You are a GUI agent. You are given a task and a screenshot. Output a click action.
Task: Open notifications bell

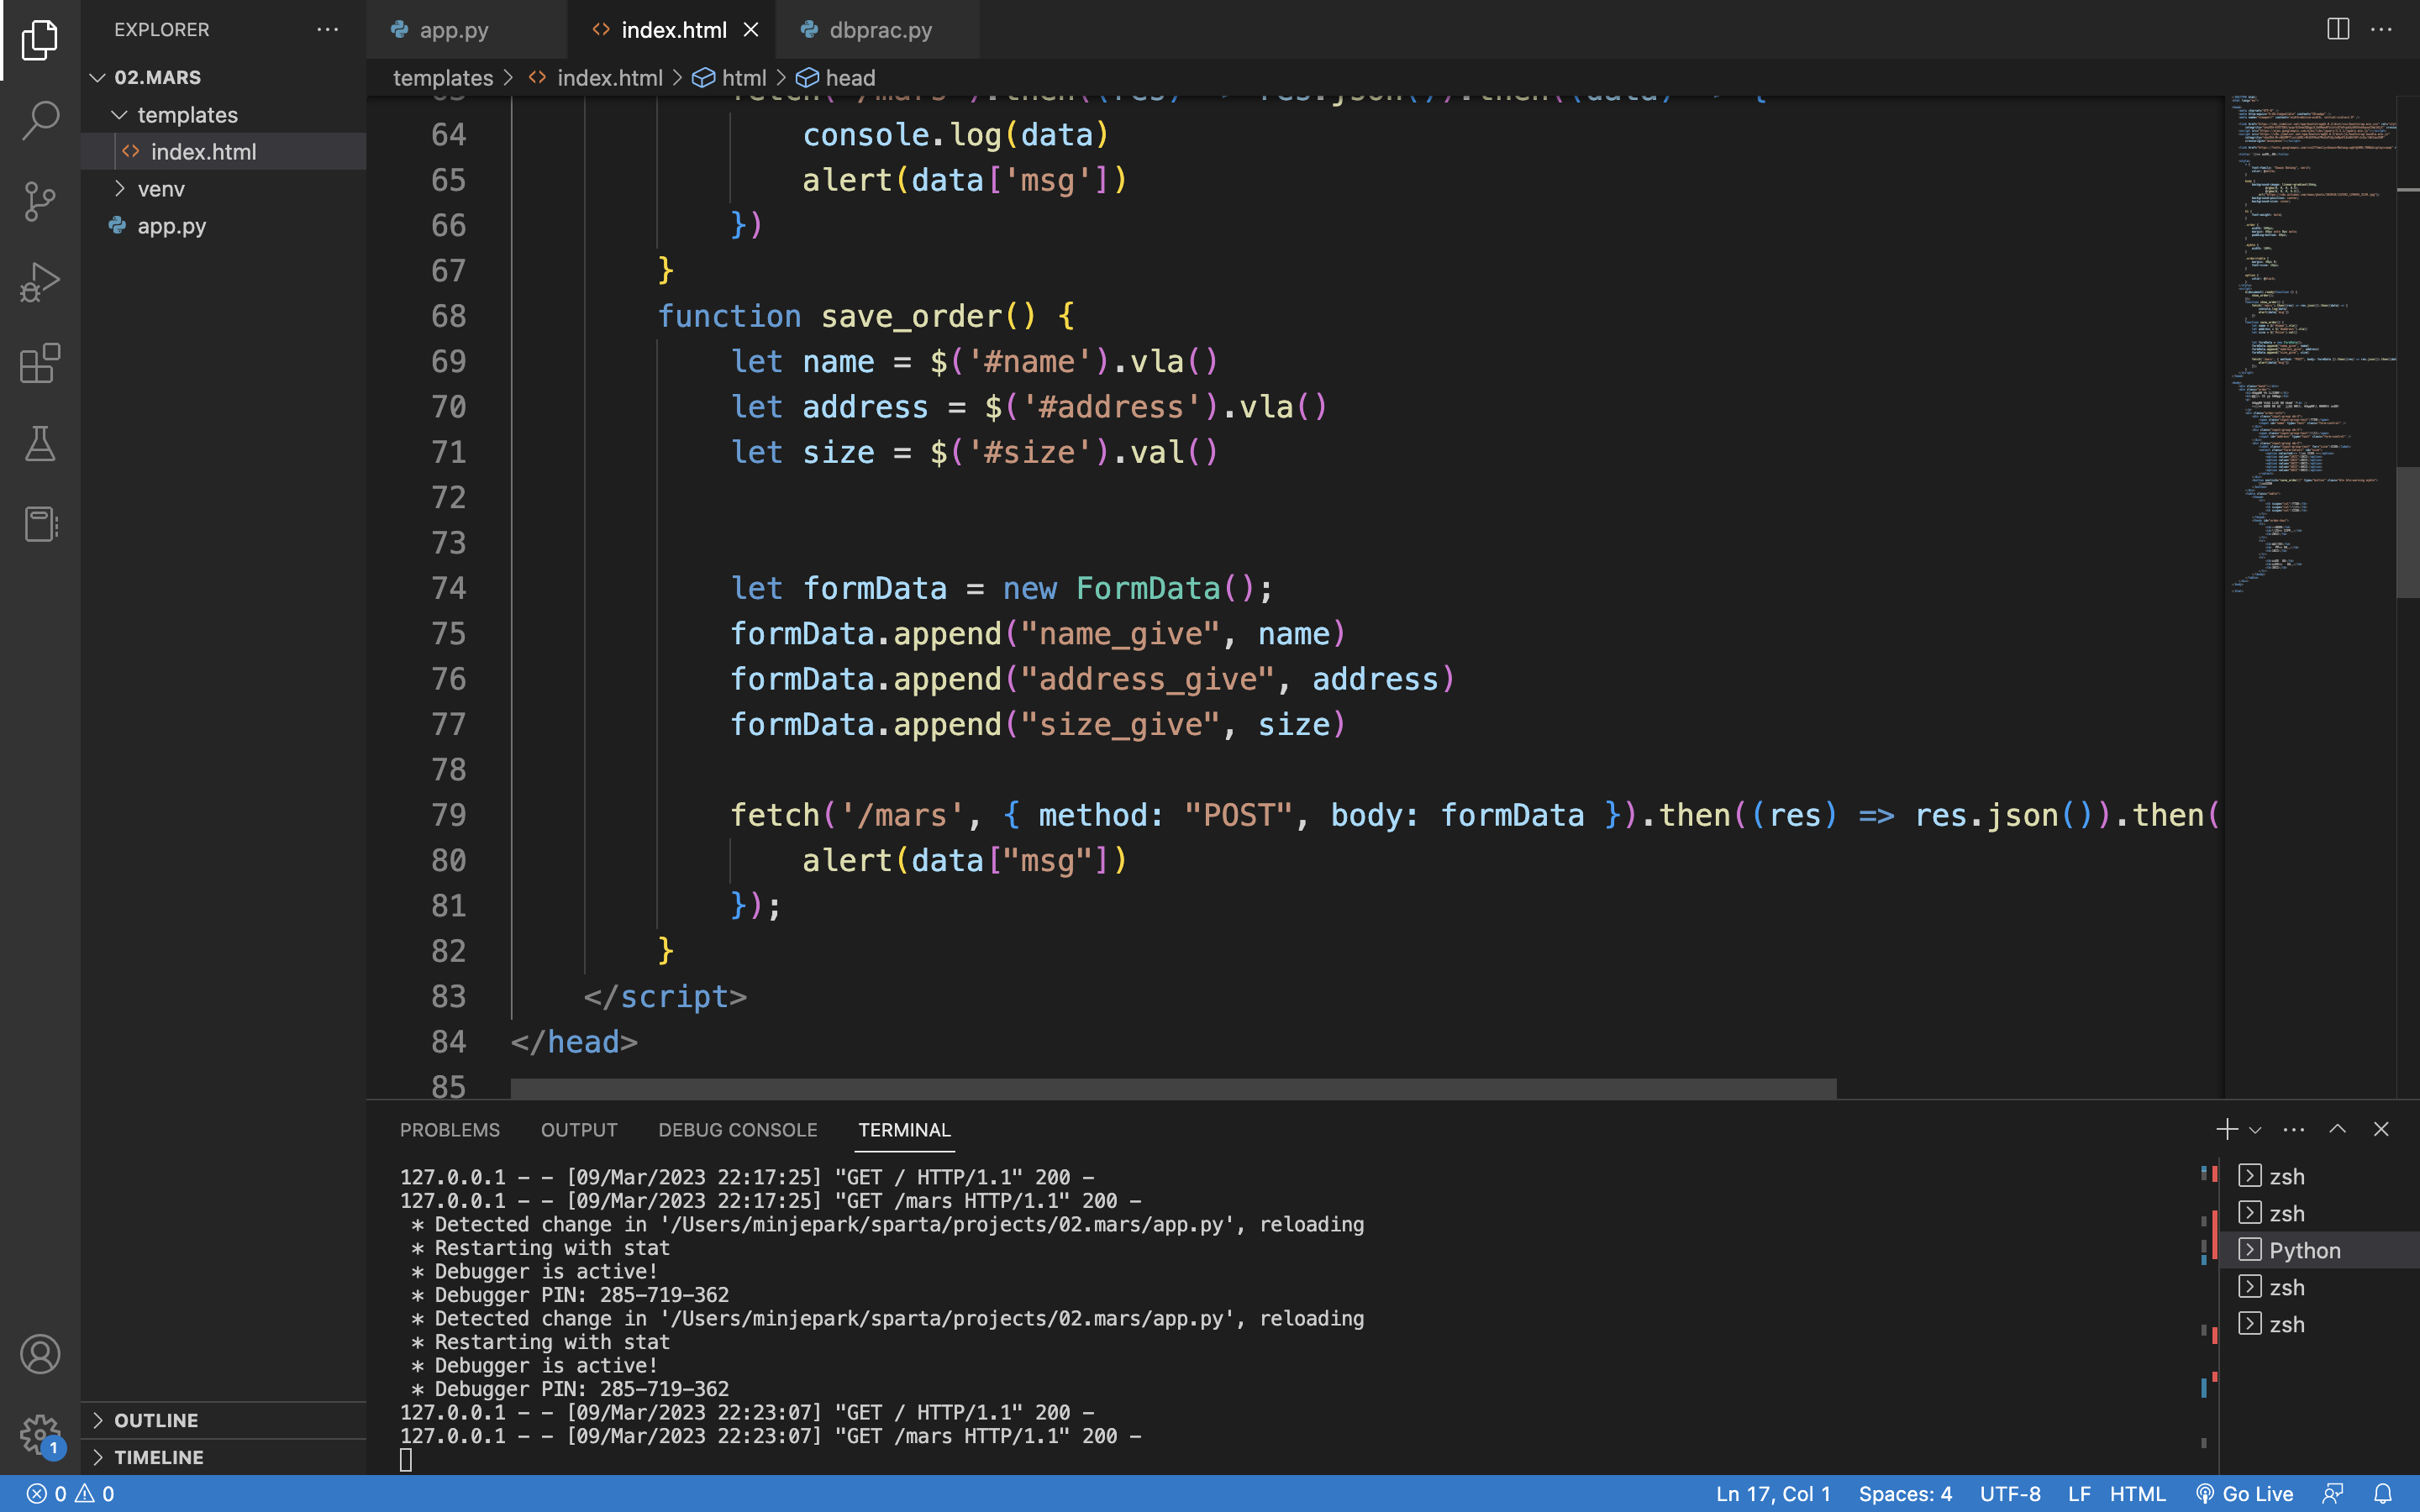coord(2383,1494)
